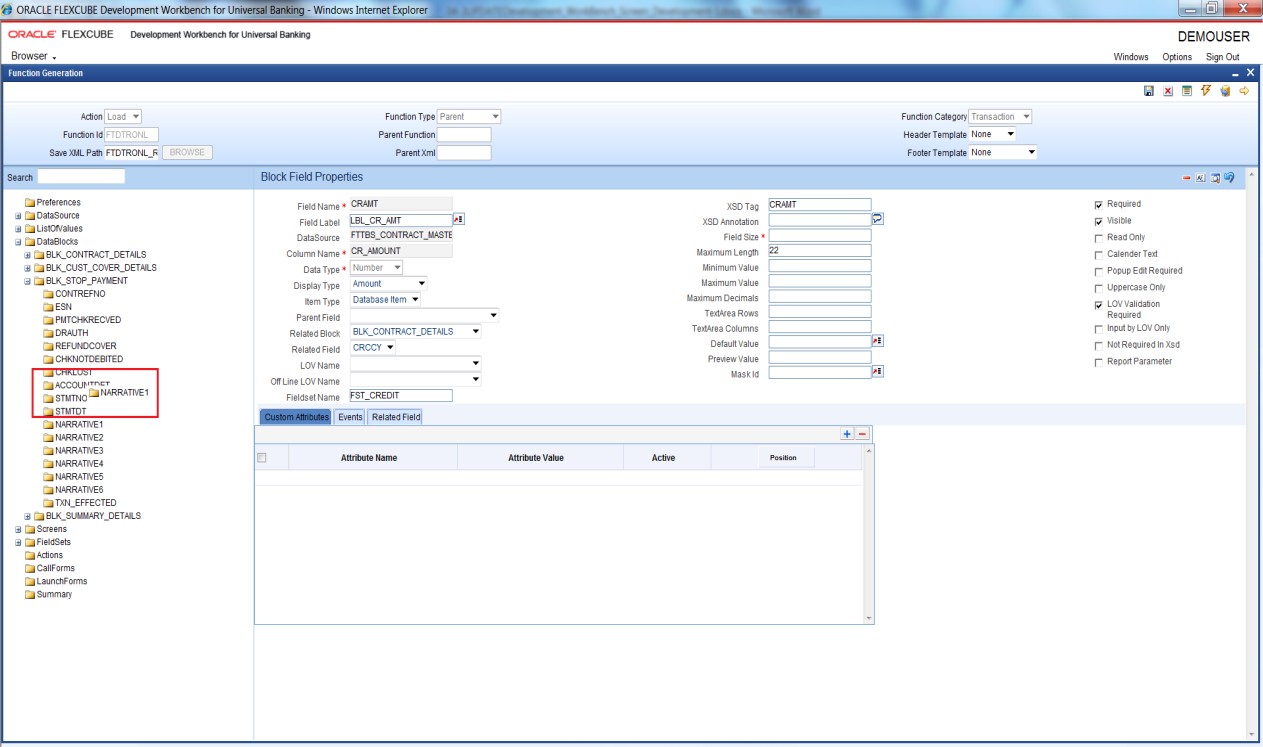Click the preview screen icon in properties header
Image resolution: width=1263 pixels, height=747 pixels.
1214,177
